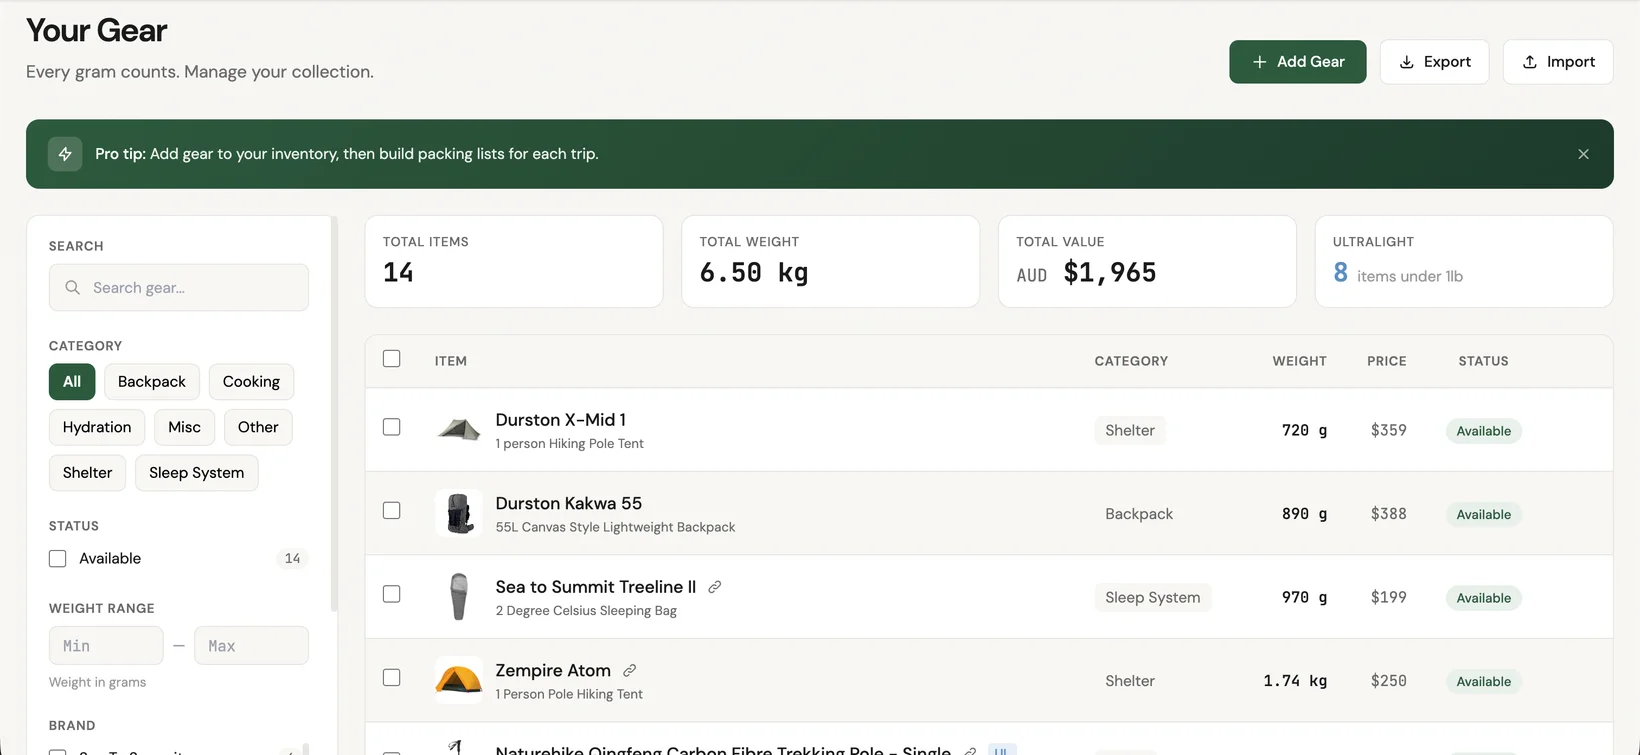Click the Import button
Viewport: 1640px width, 755px height.
[x=1557, y=62]
